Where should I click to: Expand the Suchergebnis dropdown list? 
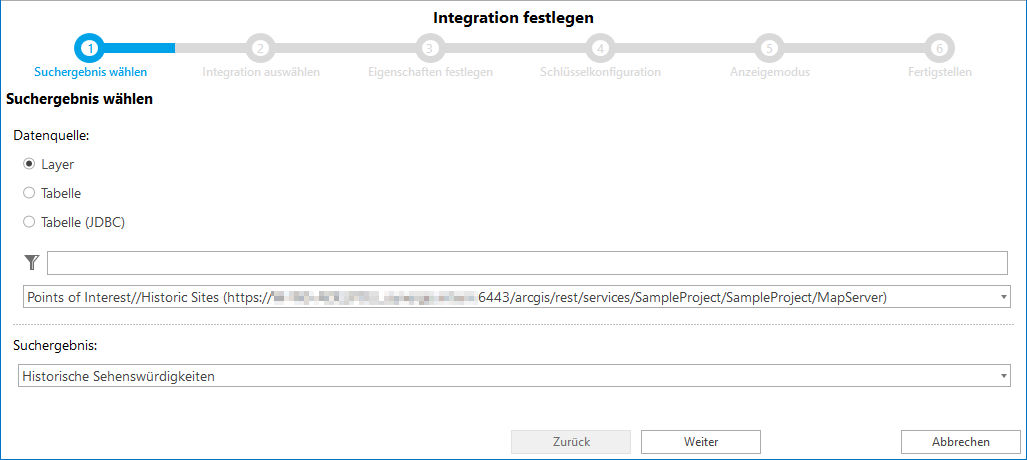[1002, 376]
